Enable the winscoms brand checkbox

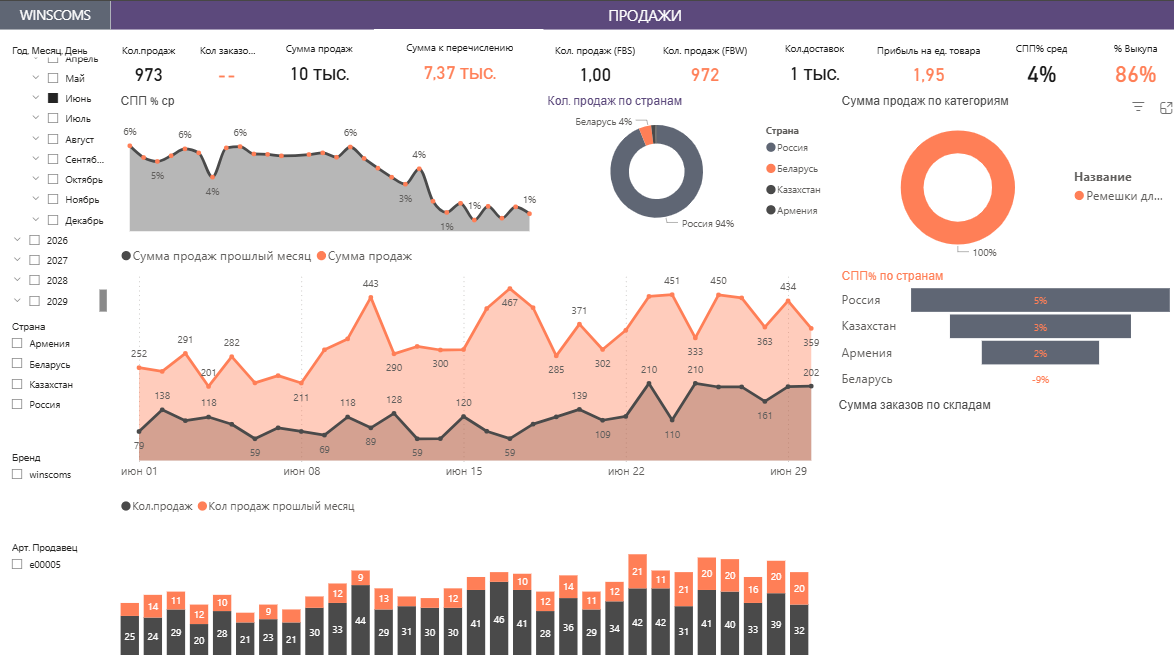pyautogui.click(x=17, y=474)
